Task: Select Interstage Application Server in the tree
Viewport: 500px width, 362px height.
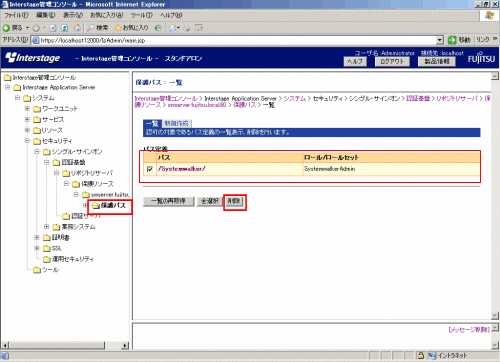Action: pyautogui.click(x=59, y=87)
